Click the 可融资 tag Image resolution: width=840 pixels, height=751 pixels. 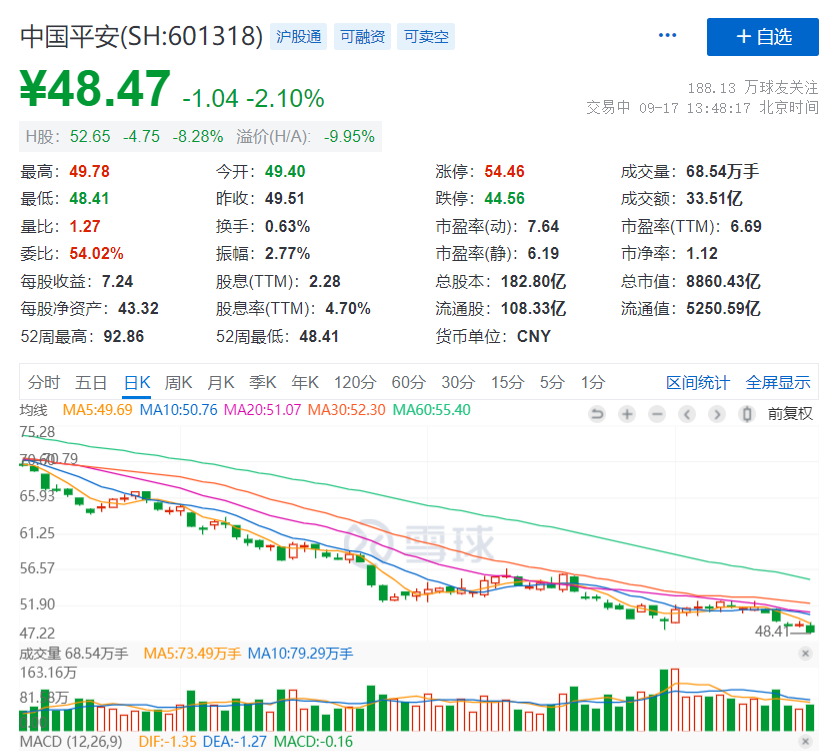tap(362, 37)
